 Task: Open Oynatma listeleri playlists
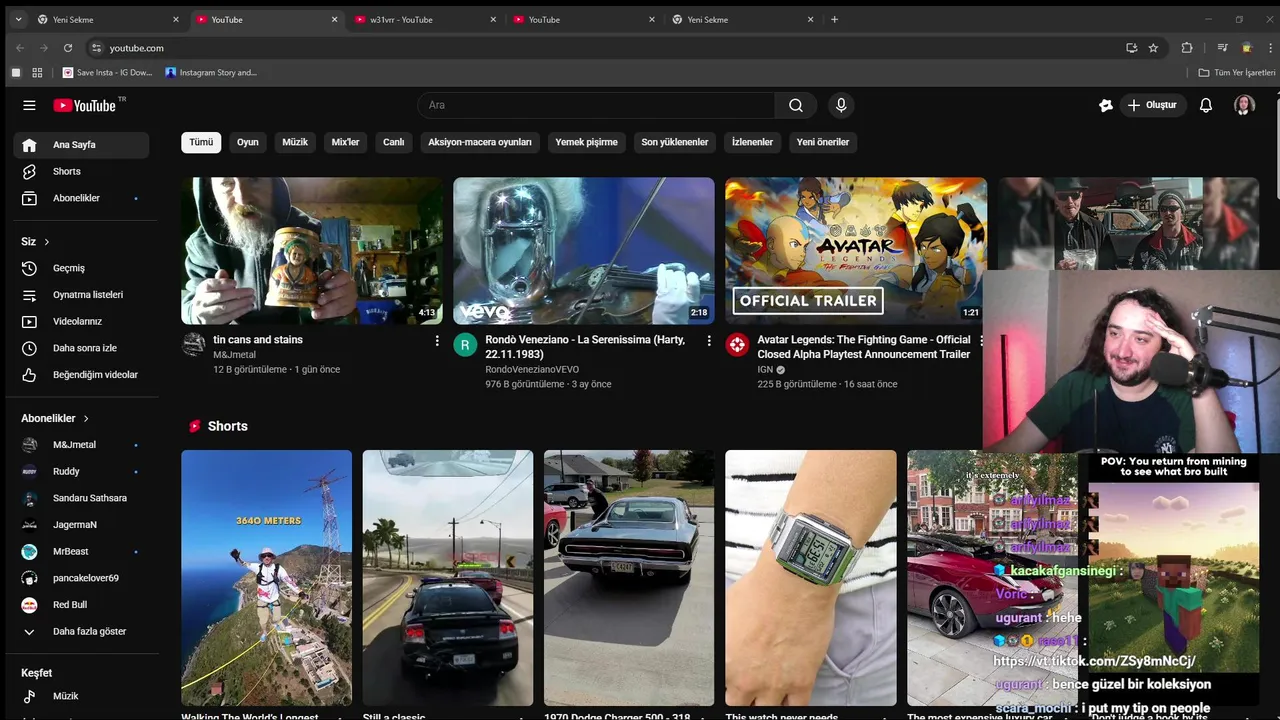(81, 295)
